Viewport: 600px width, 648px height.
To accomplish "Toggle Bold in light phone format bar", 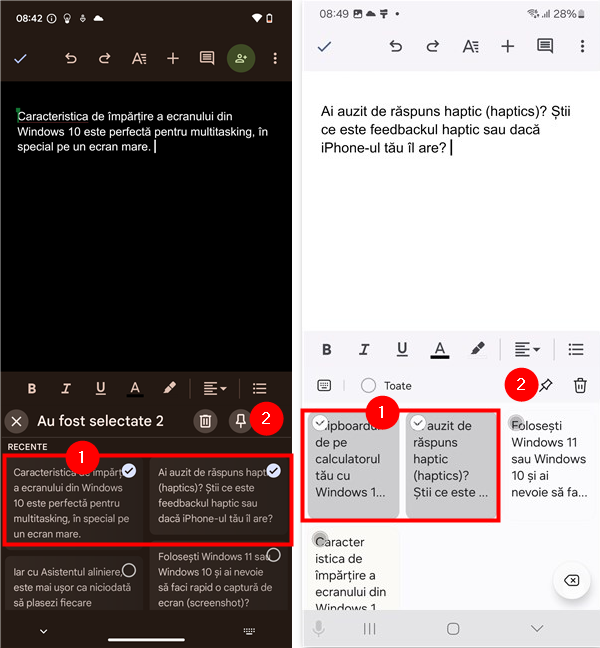I will coord(326,350).
